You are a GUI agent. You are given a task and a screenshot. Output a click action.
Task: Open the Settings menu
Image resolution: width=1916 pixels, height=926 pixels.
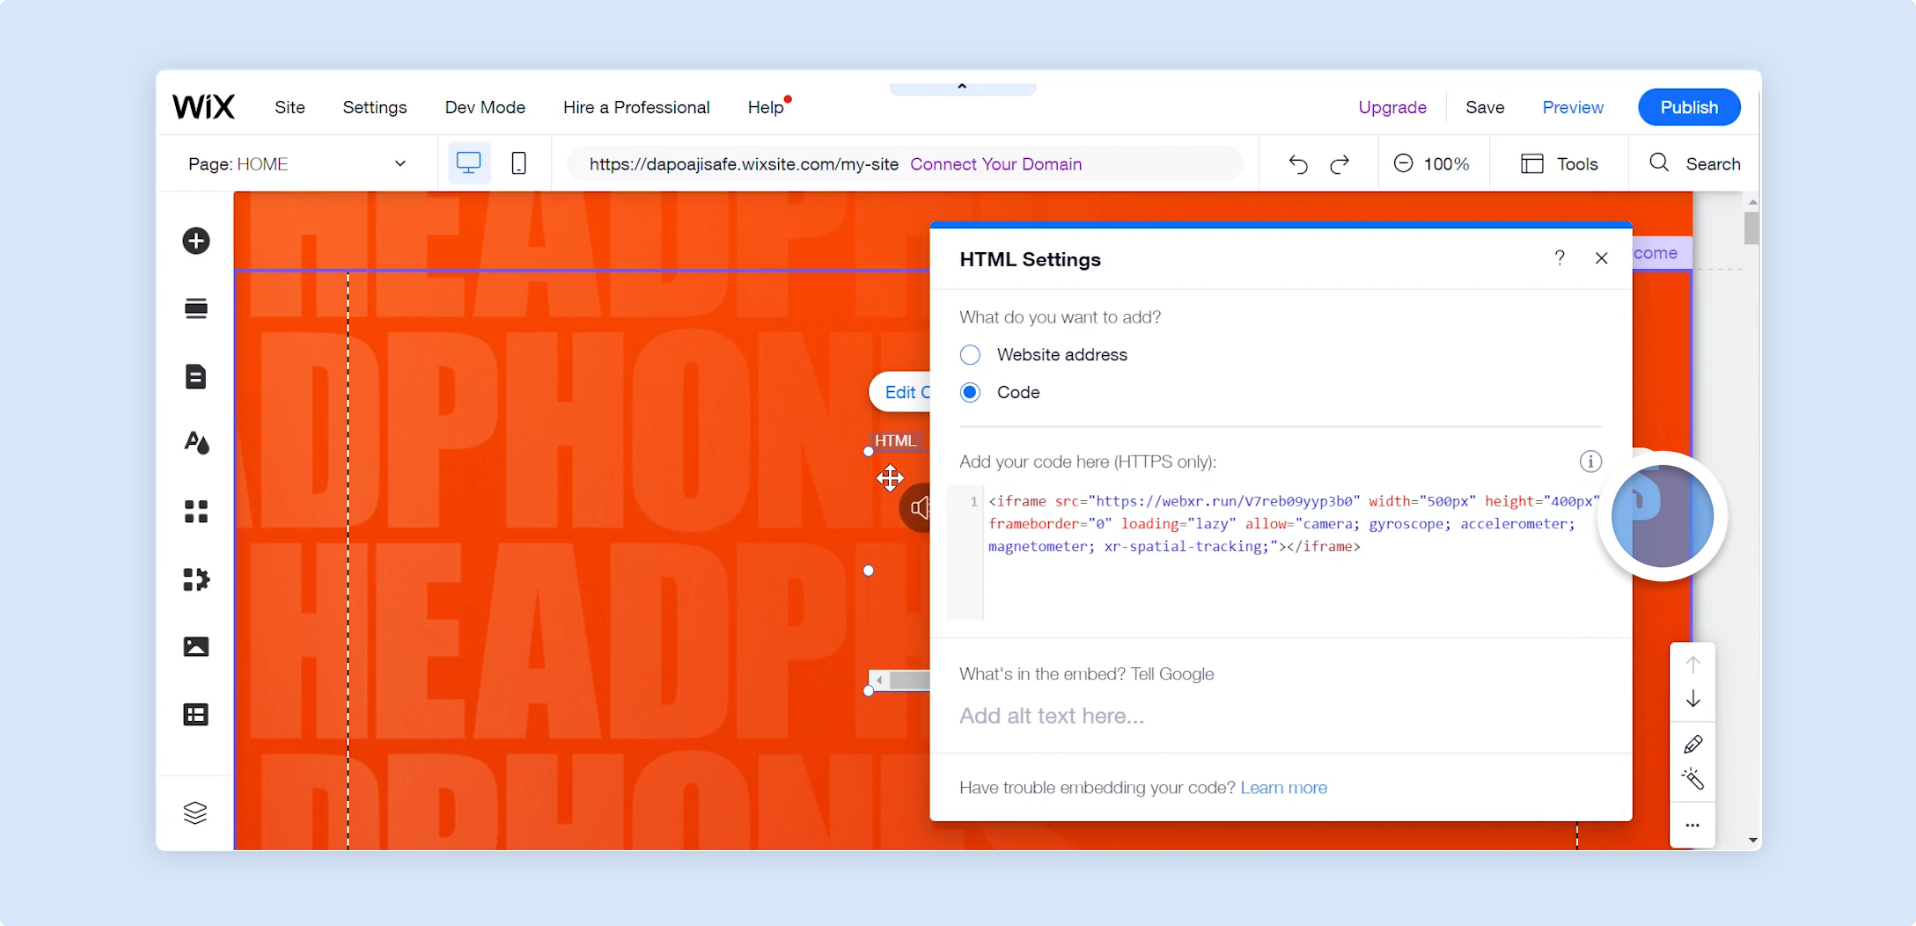pyautogui.click(x=375, y=107)
